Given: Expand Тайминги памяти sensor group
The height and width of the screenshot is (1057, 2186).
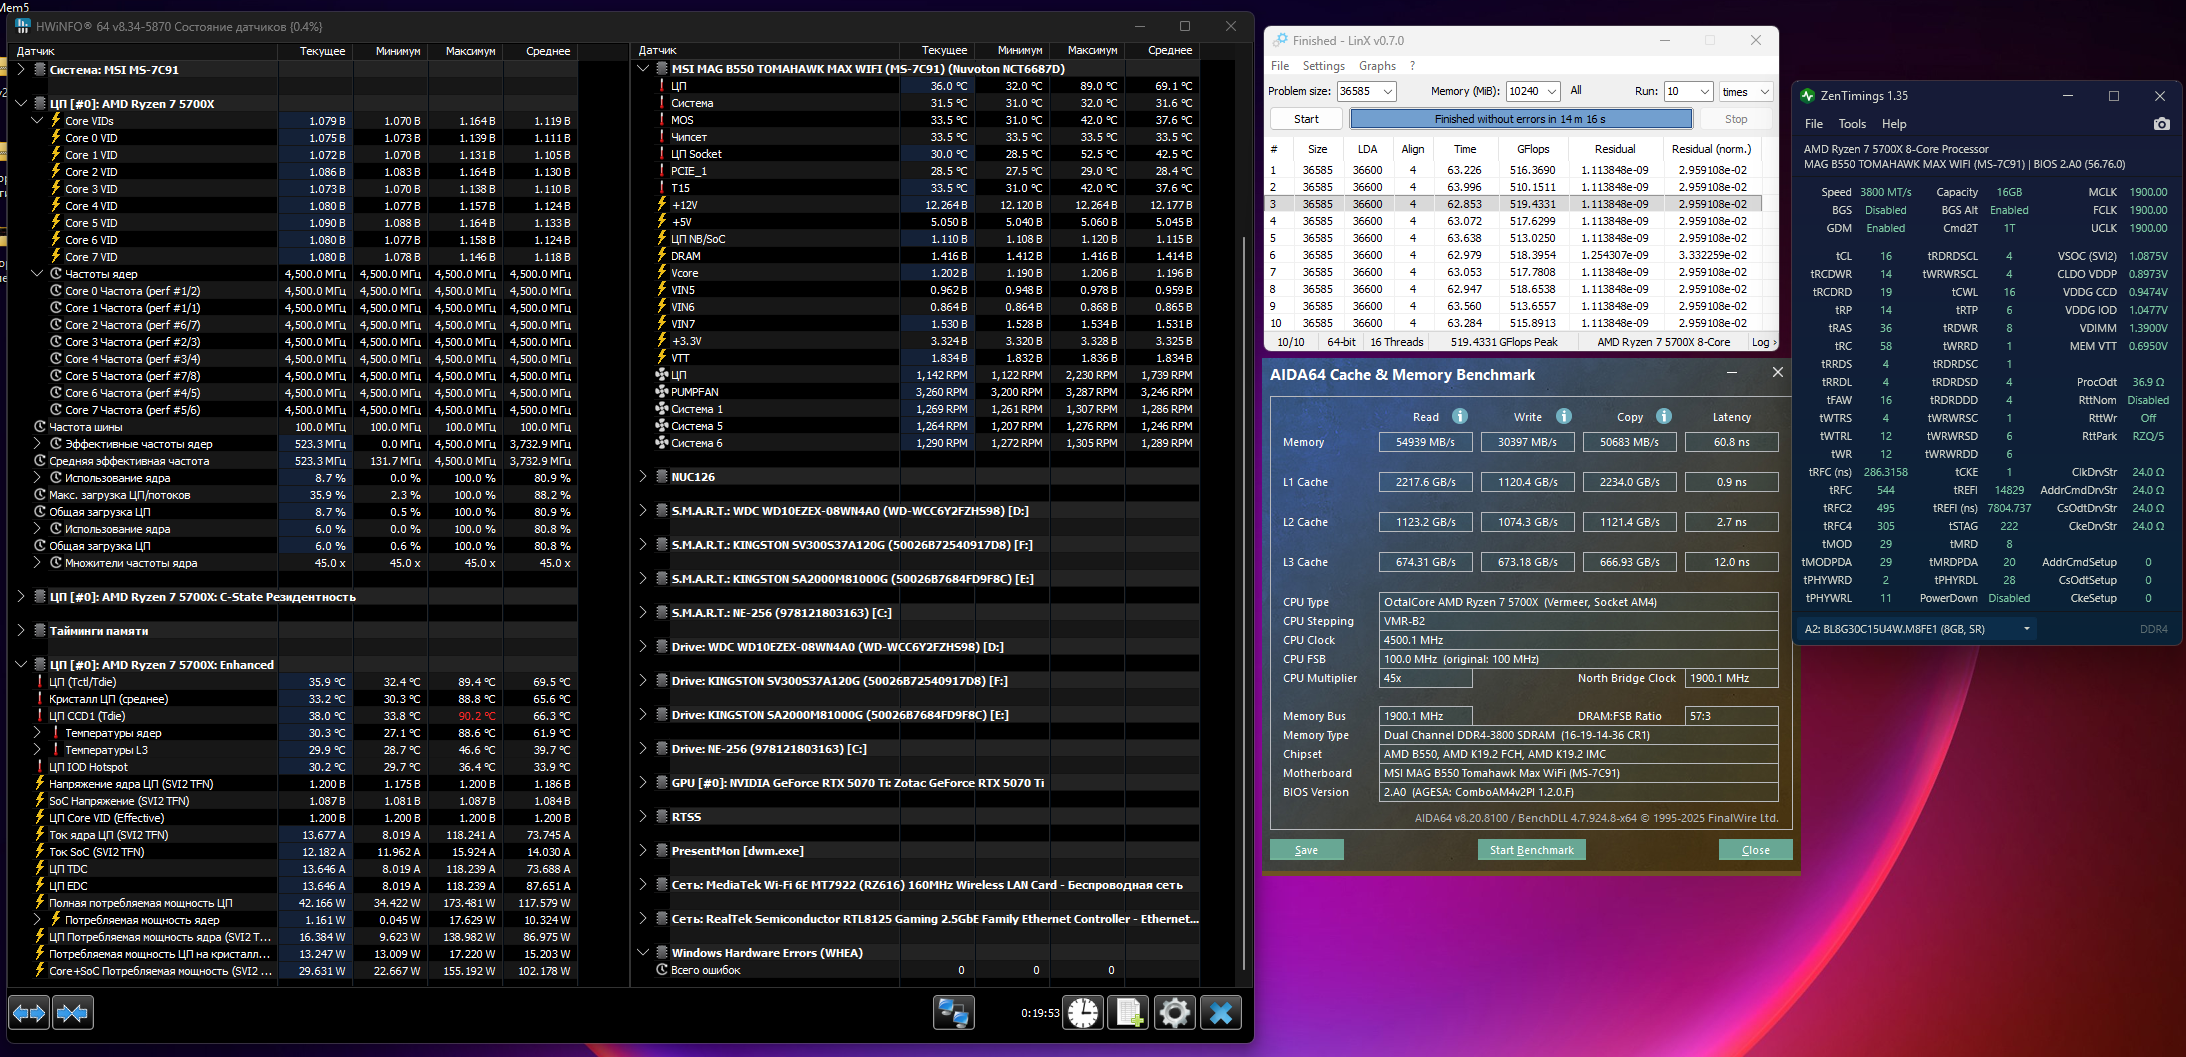Looking at the screenshot, I should pyautogui.click(x=21, y=631).
